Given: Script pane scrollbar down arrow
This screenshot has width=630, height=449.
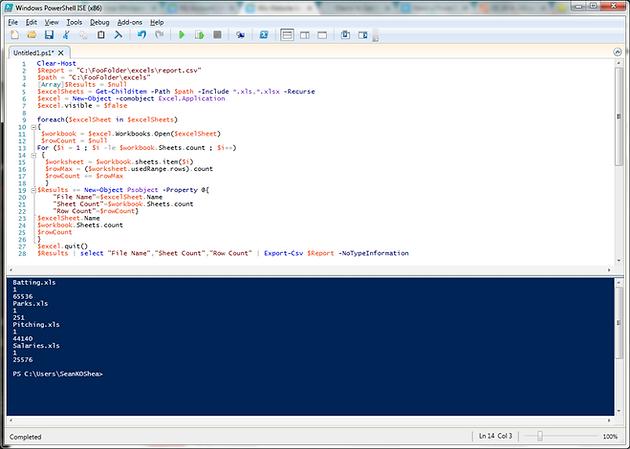Looking at the screenshot, I should click(619, 260).
